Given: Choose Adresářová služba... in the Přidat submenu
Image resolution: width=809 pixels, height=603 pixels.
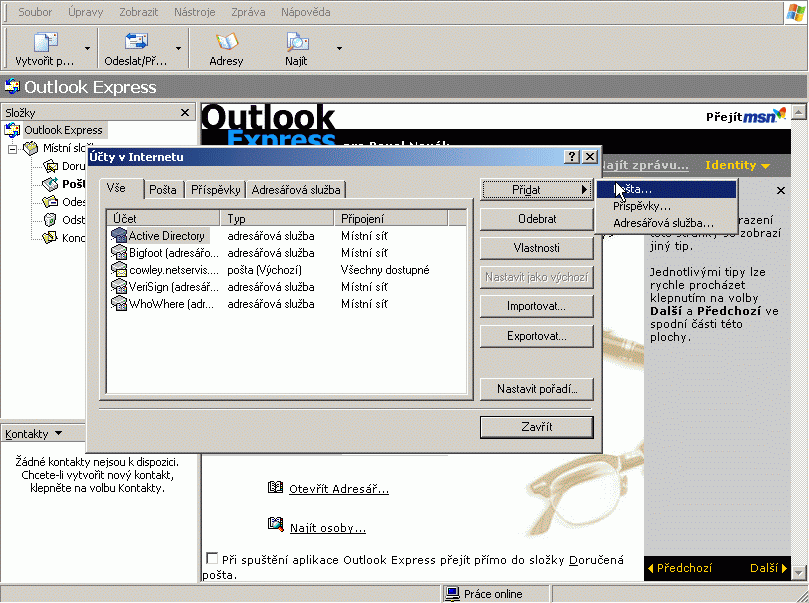Looking at the screenshot, I should [666, 223].
